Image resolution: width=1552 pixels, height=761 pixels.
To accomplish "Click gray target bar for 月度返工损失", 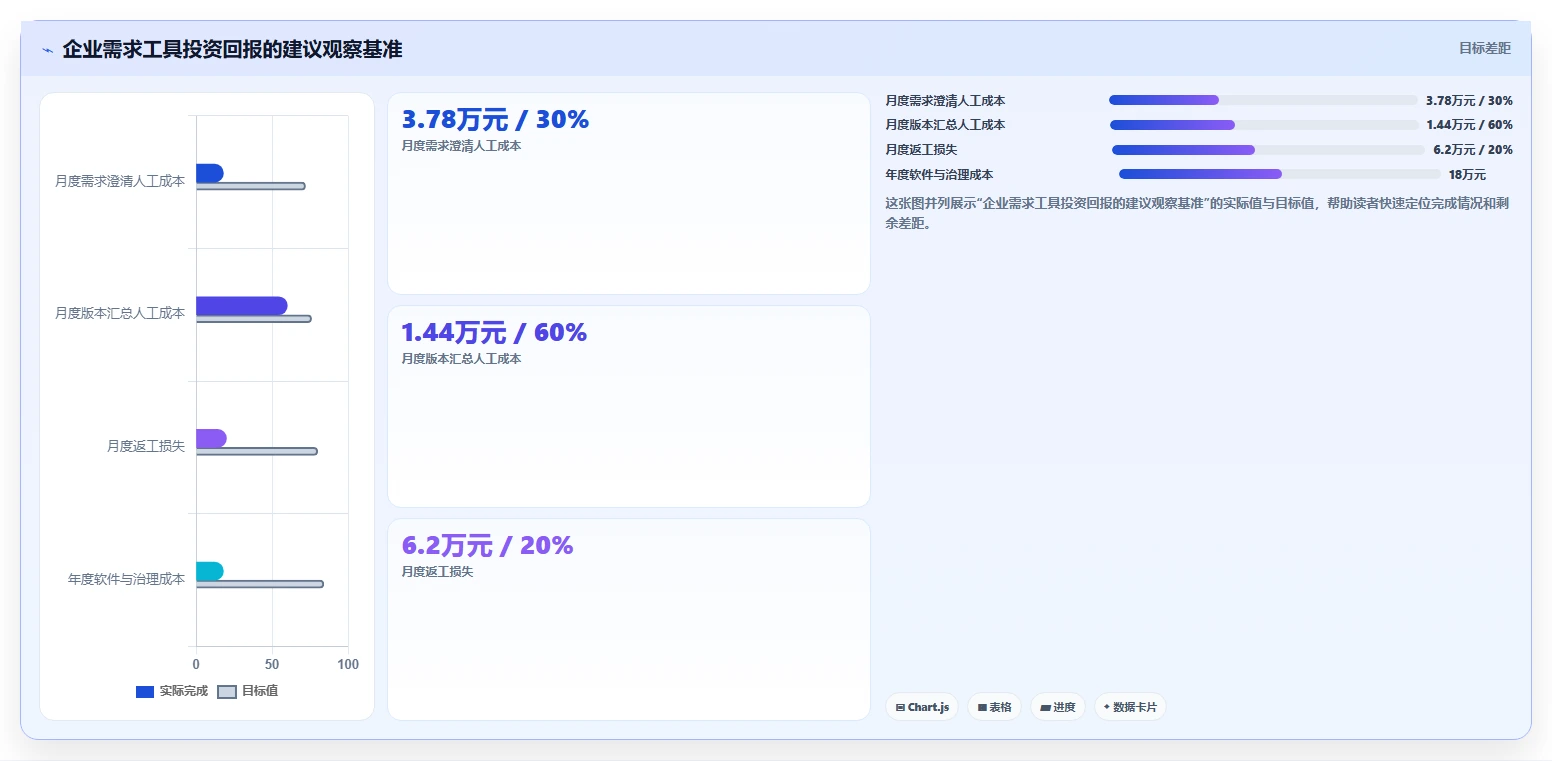I will (256, 452).
